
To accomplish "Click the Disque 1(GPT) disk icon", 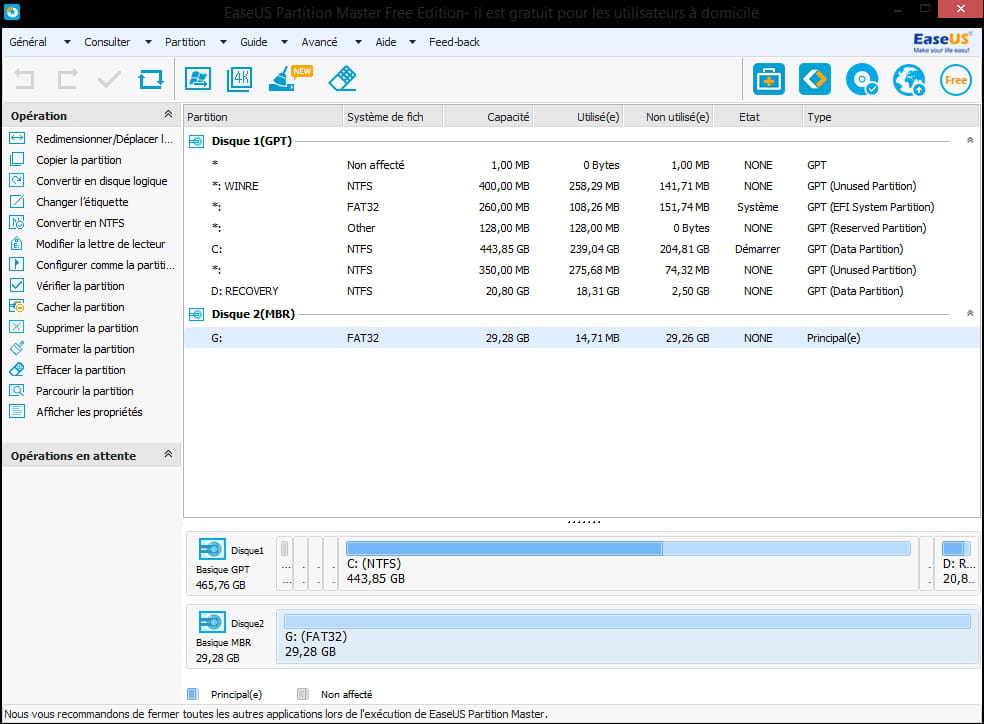I will [x=196, y=142].
